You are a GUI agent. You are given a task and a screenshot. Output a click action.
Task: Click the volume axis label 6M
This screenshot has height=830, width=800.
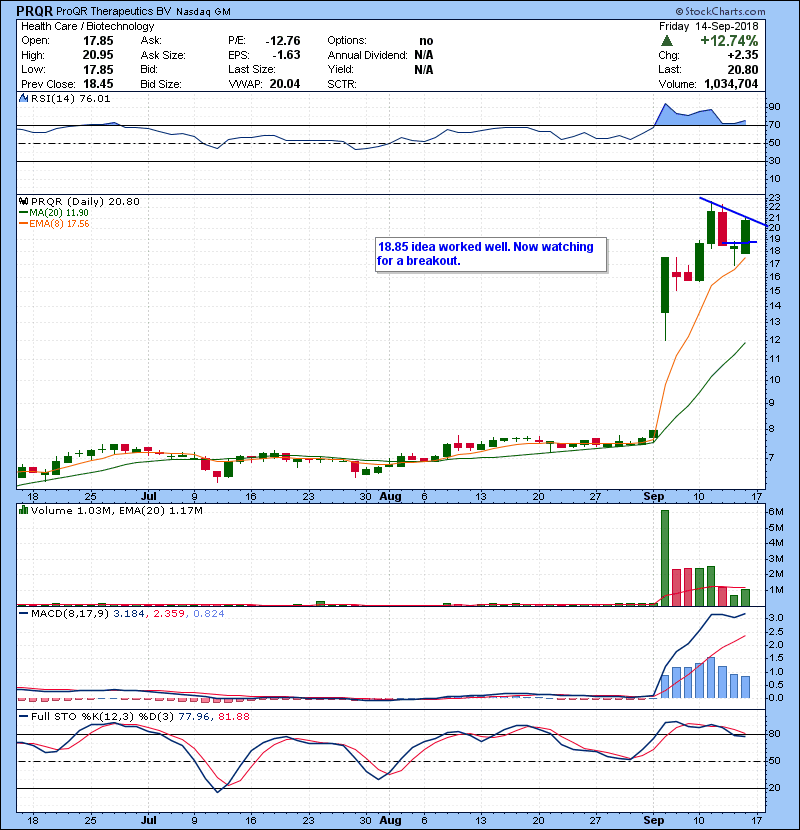click(776, 511)
